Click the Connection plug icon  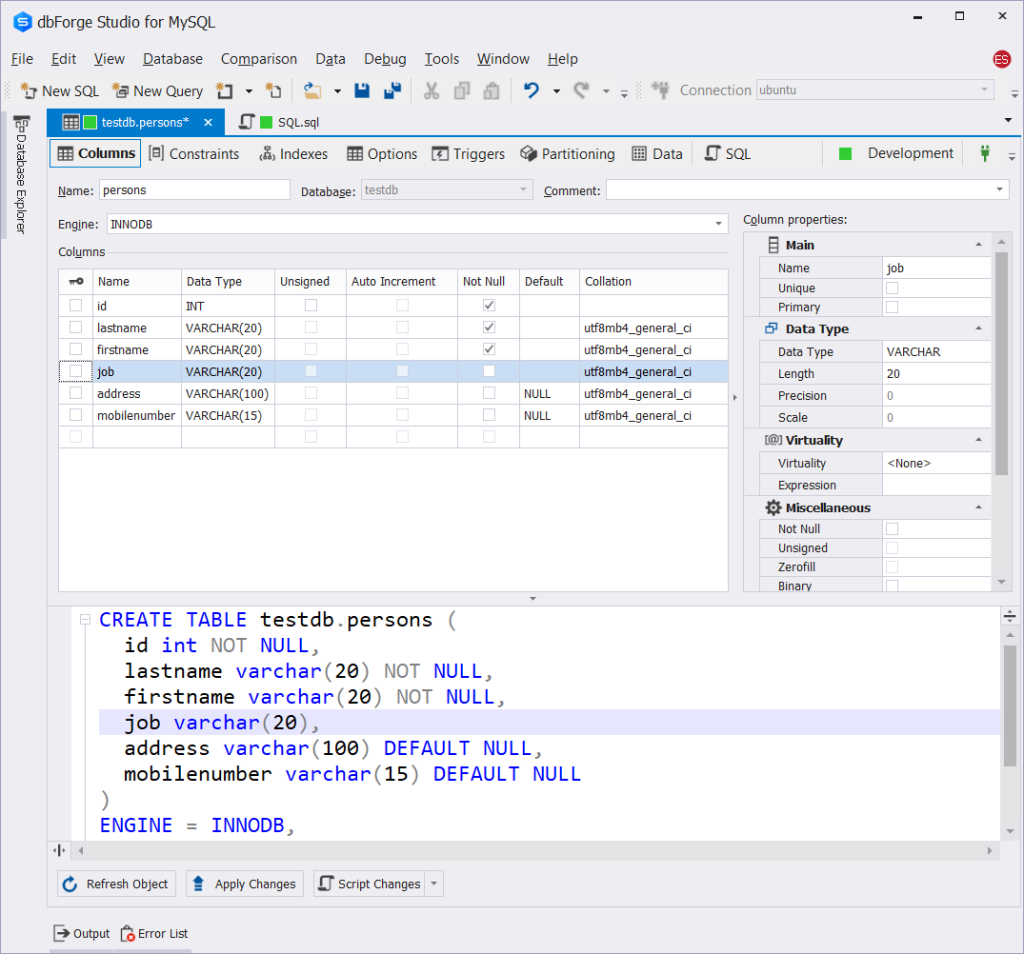[x=660, y=91]
